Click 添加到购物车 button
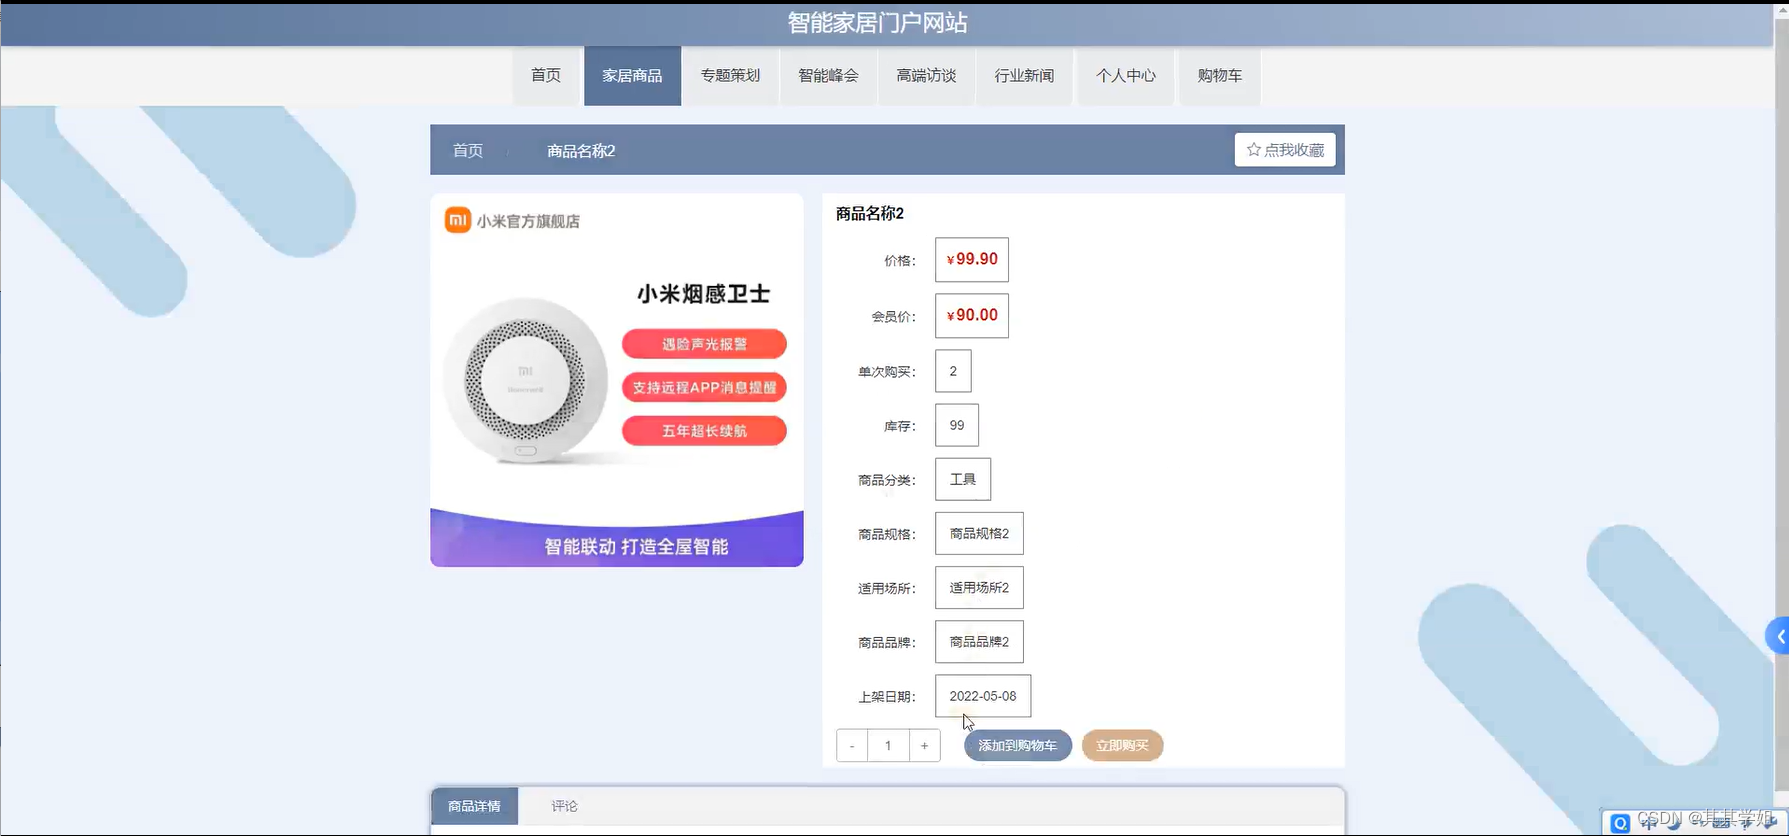 tap(1018, 746)
